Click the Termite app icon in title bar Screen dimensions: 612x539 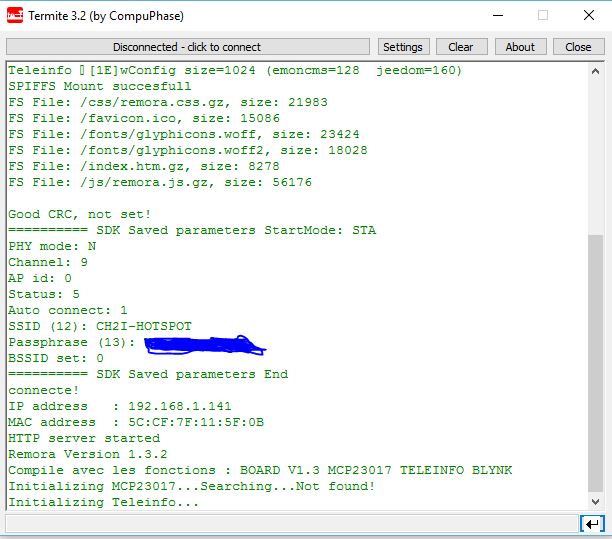15,16
